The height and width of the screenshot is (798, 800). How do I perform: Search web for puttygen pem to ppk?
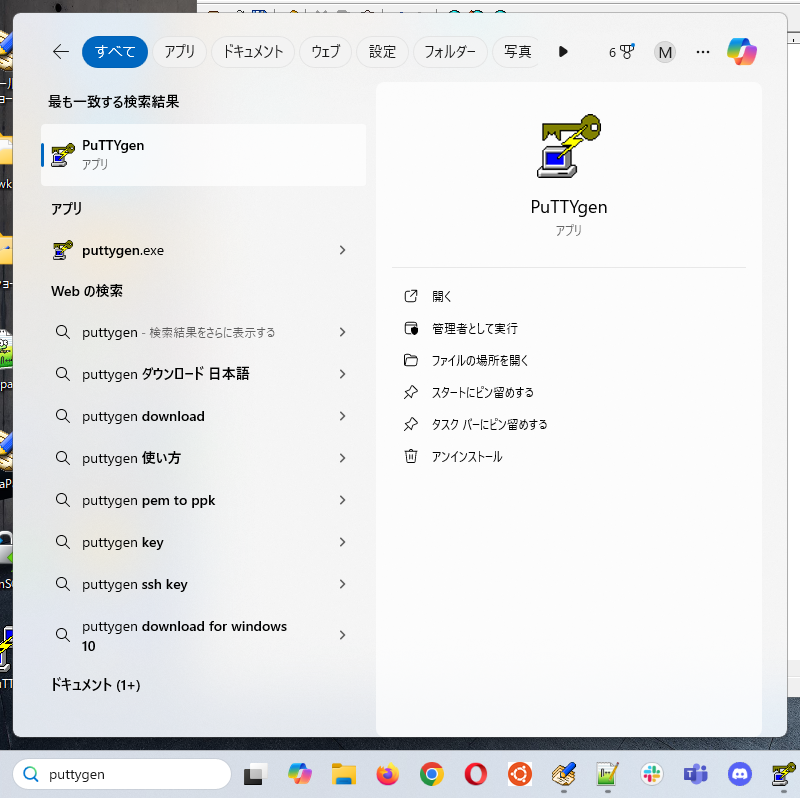[x=204, y=500]
